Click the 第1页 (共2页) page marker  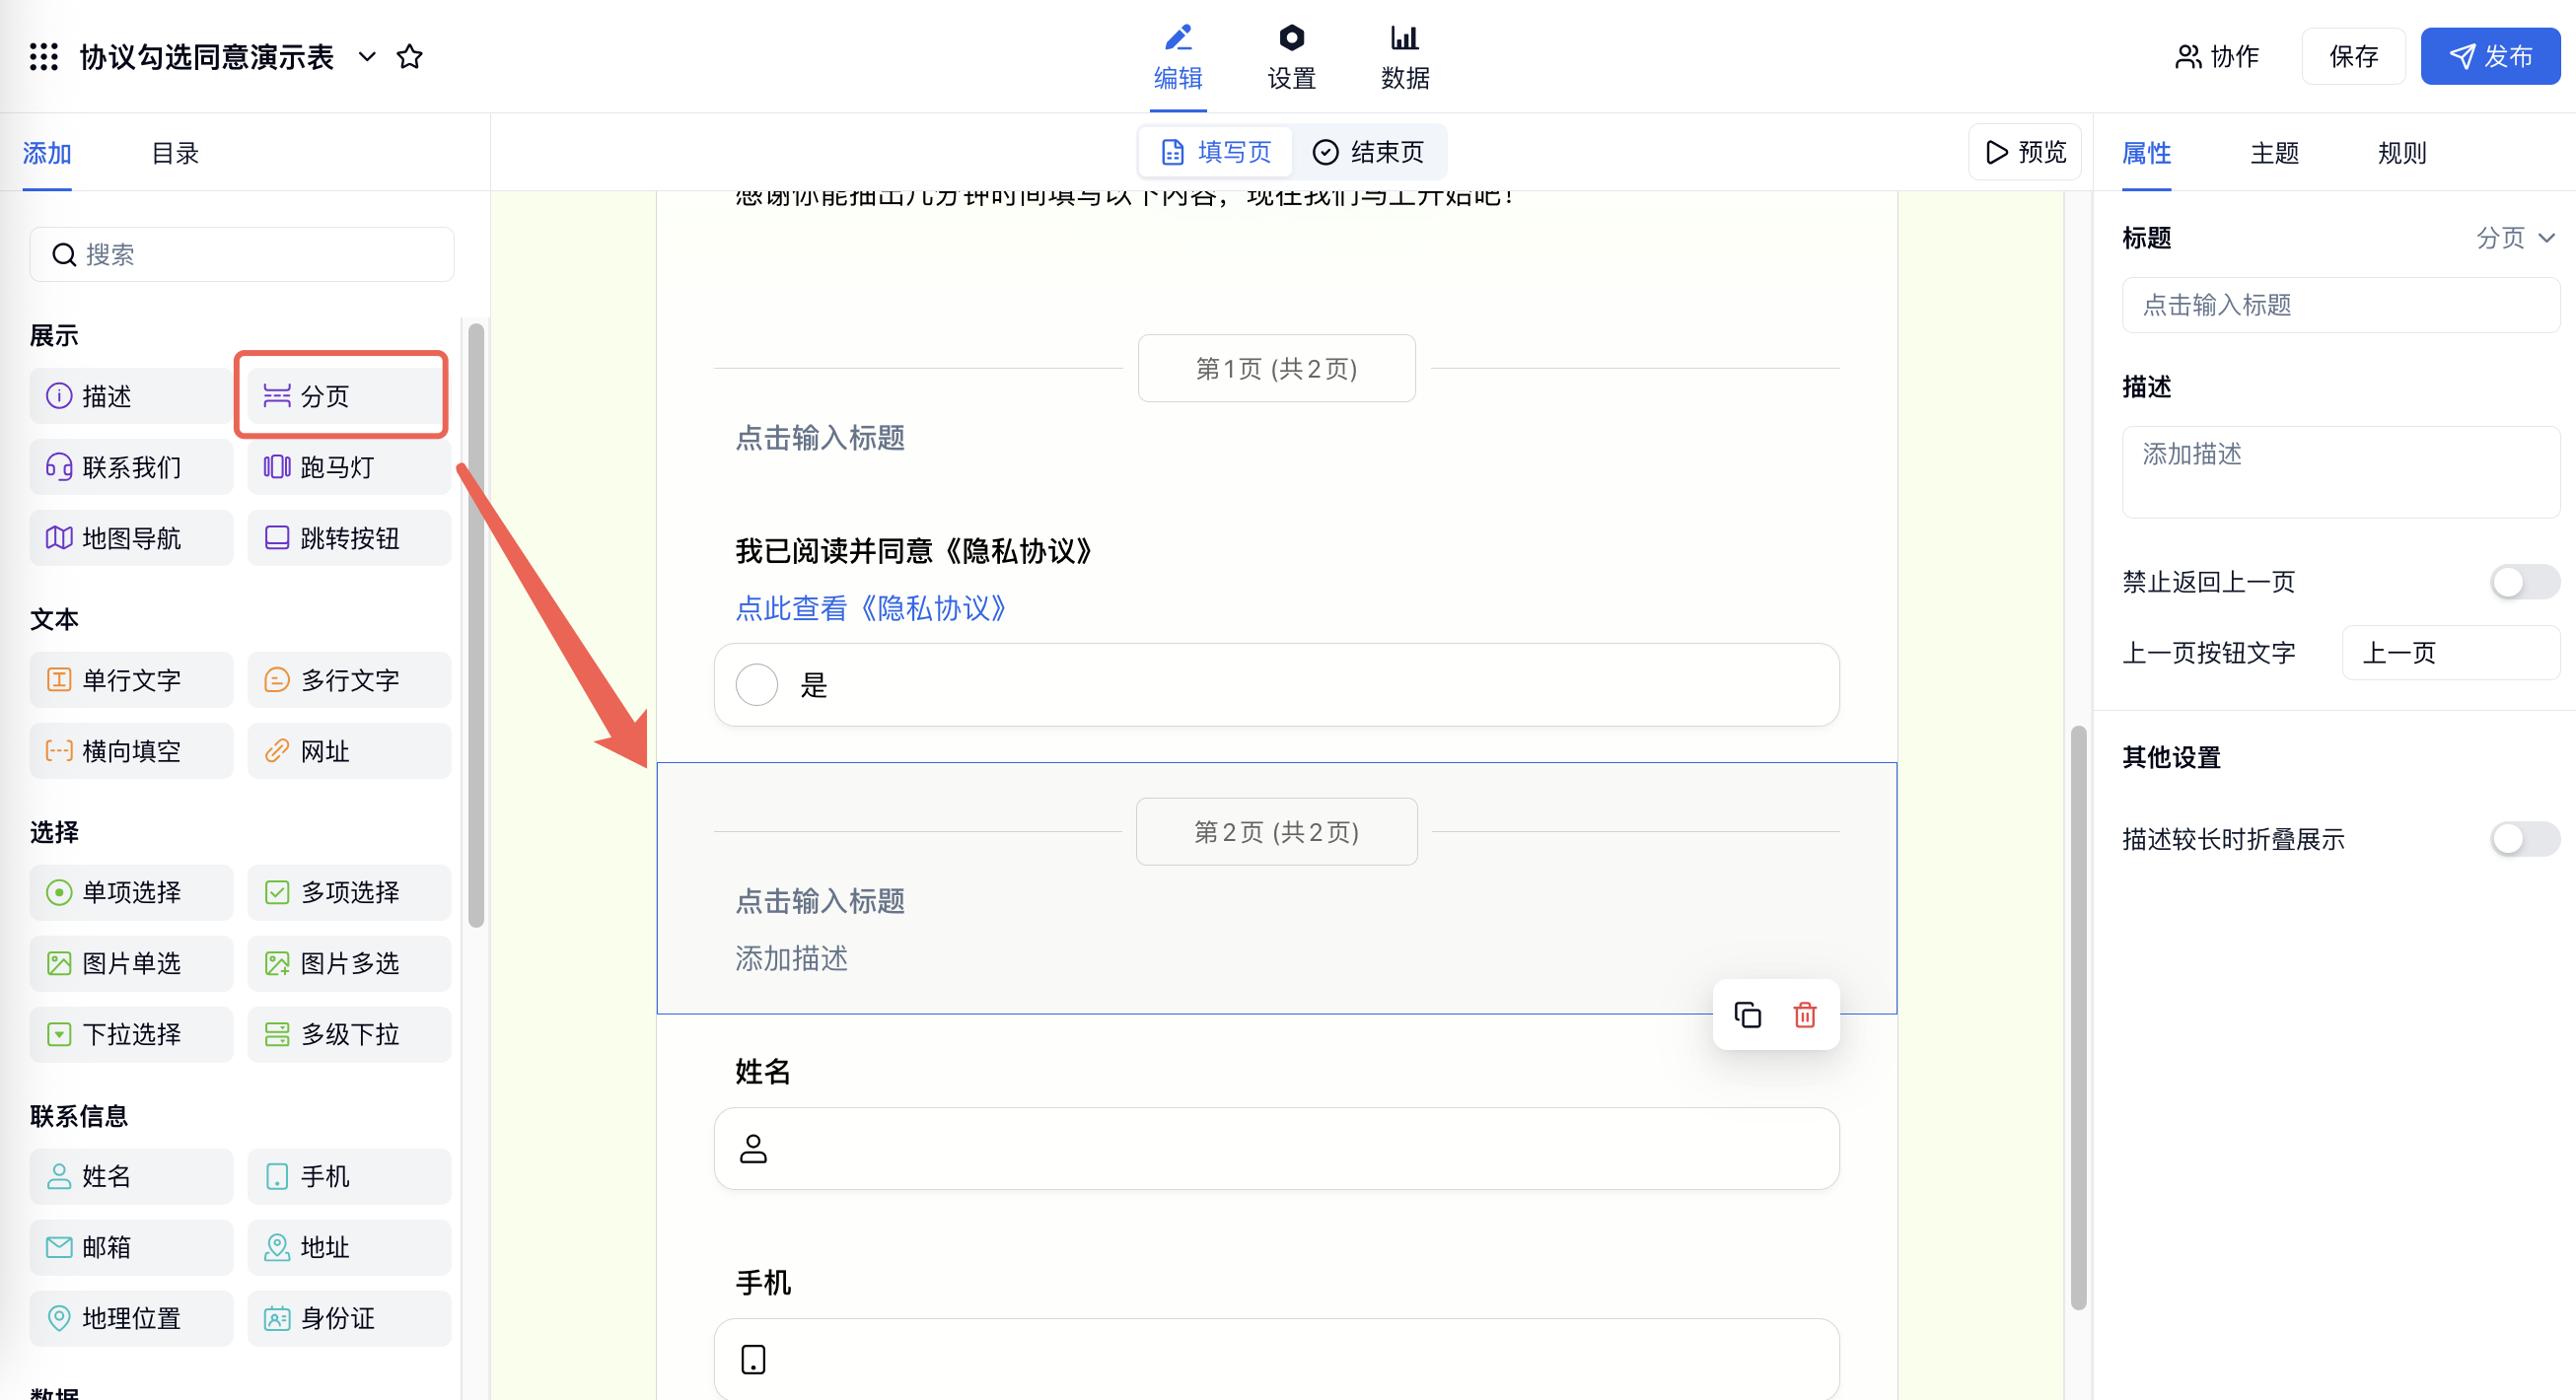pos(1276,369)
